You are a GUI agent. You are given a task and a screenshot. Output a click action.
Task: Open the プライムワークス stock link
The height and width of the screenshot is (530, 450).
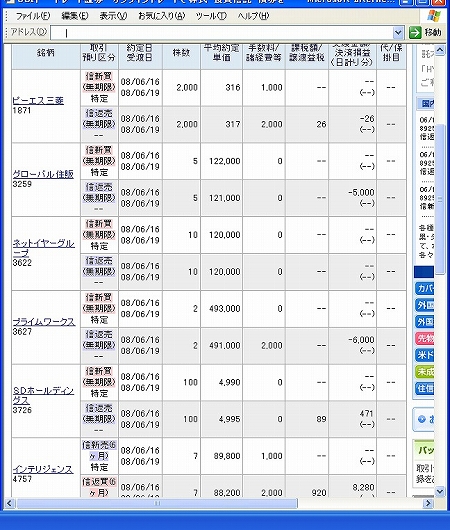click(x=44, y=322)
